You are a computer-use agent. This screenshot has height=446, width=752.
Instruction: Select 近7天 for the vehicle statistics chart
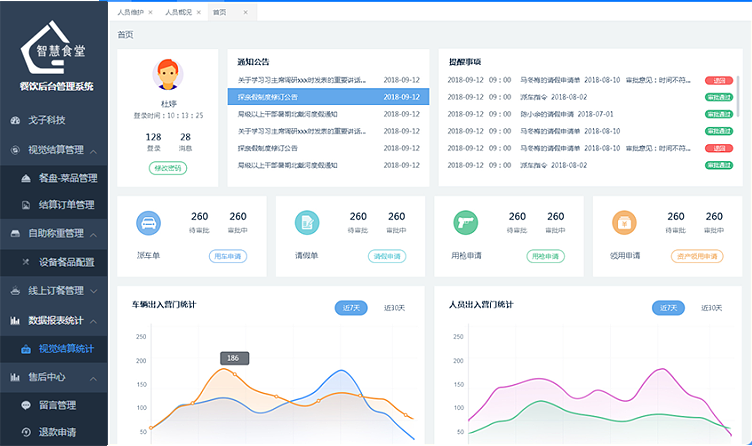point(352,308)
